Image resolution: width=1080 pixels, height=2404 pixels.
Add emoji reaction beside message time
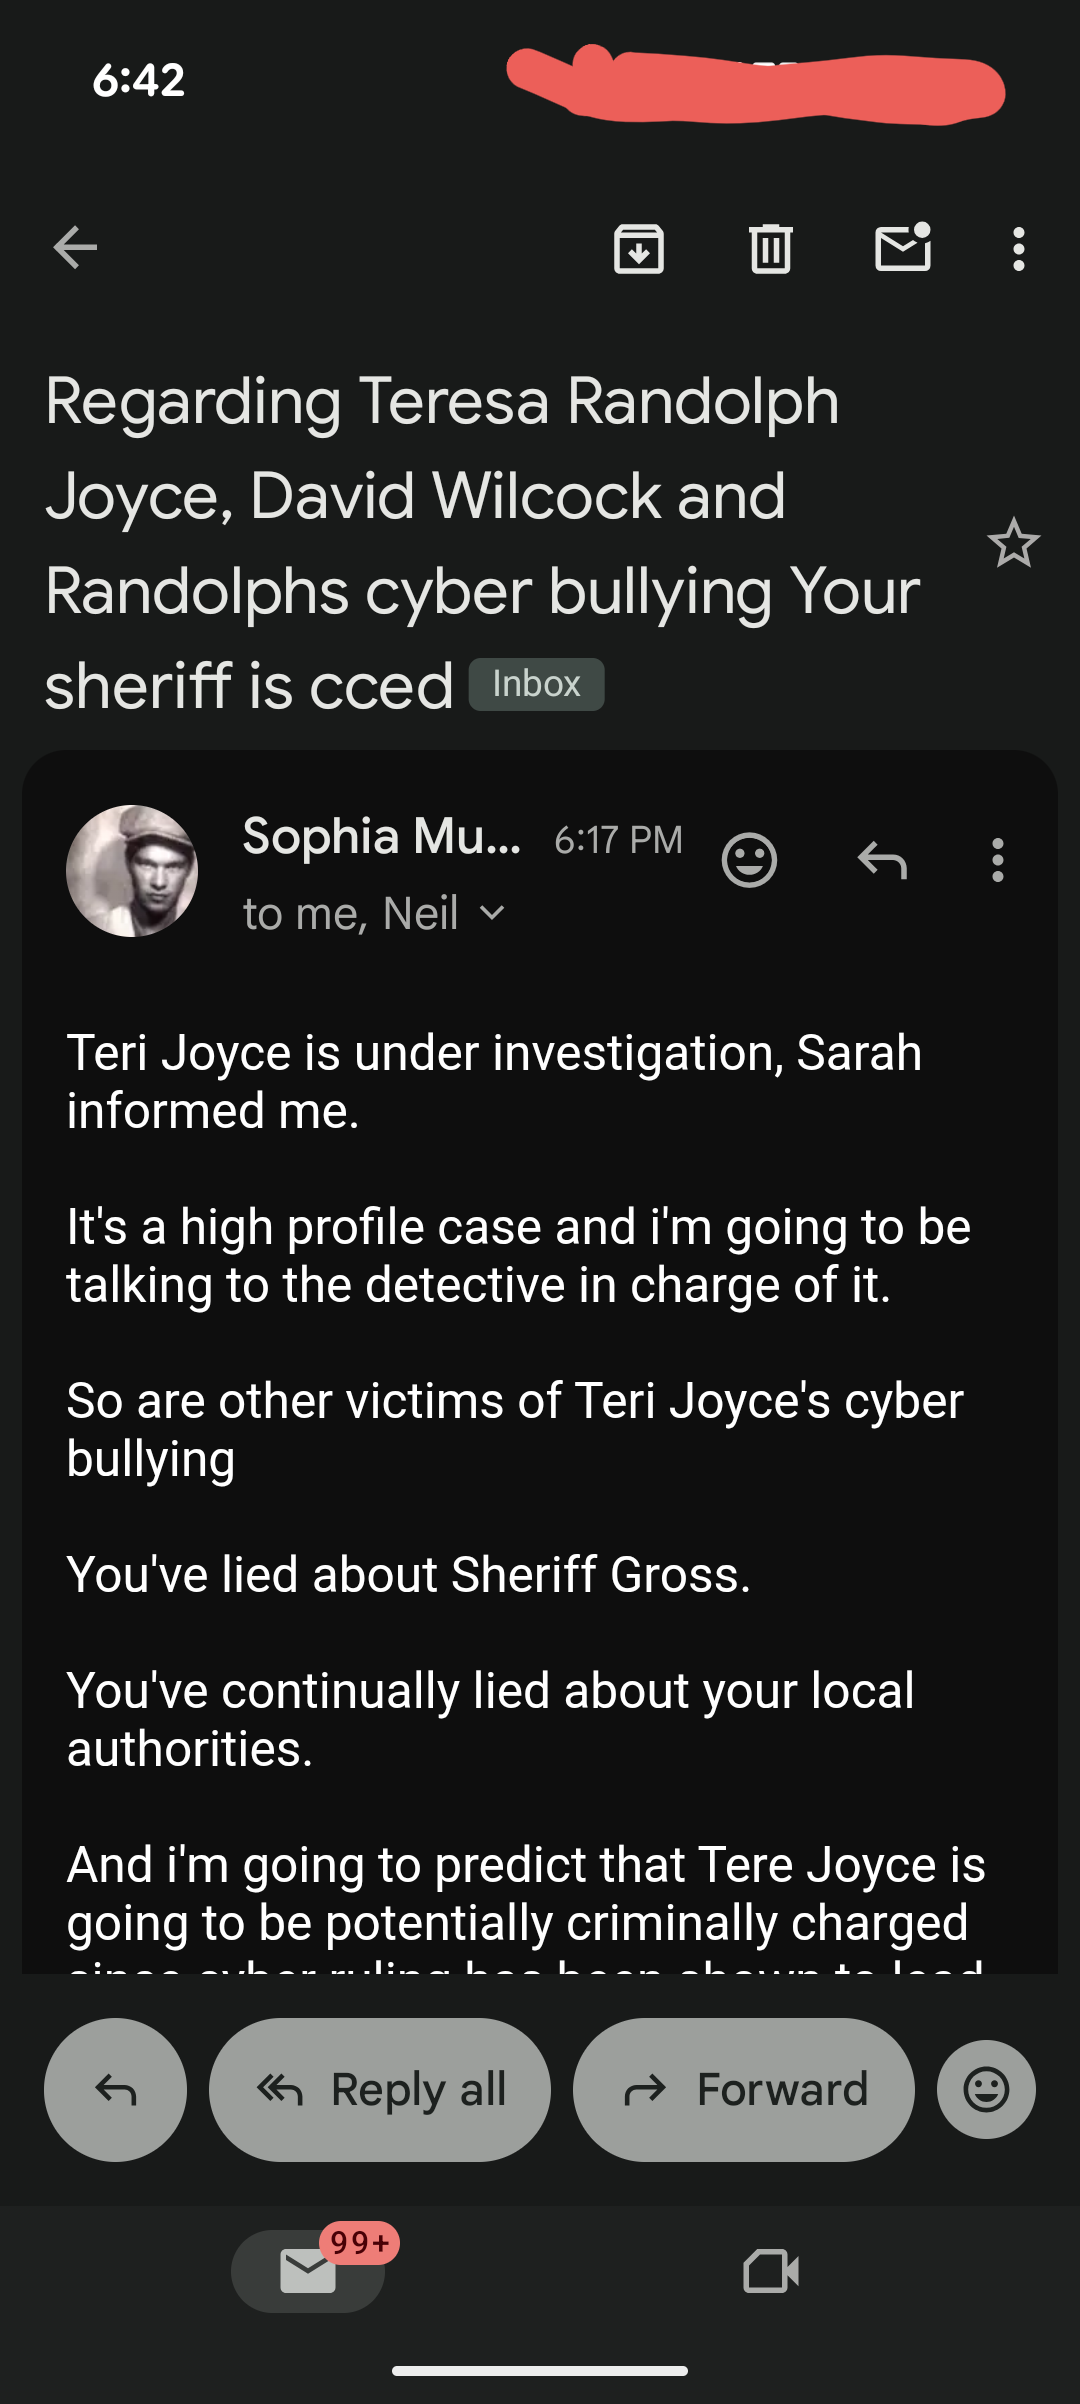(749, 860)
